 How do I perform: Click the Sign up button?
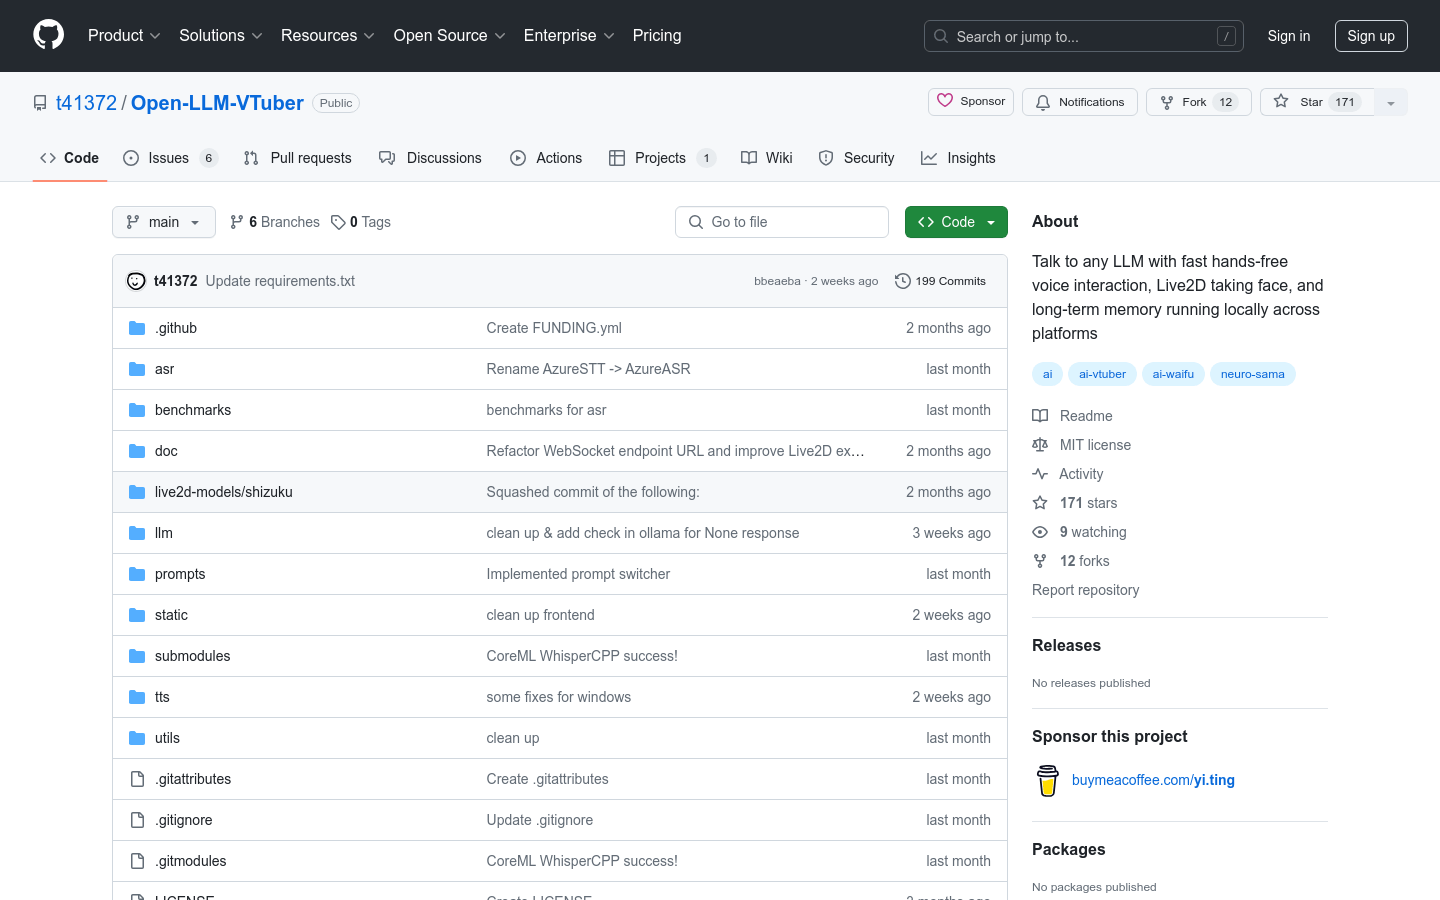[x=1370, y=36]
